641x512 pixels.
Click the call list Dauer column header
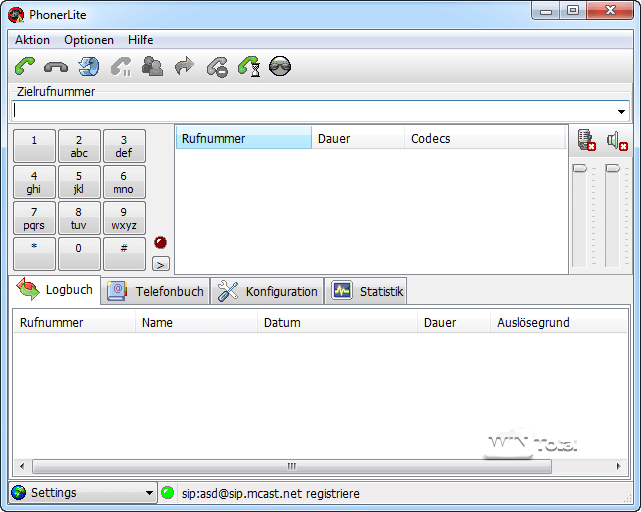[x=358, y=138]
